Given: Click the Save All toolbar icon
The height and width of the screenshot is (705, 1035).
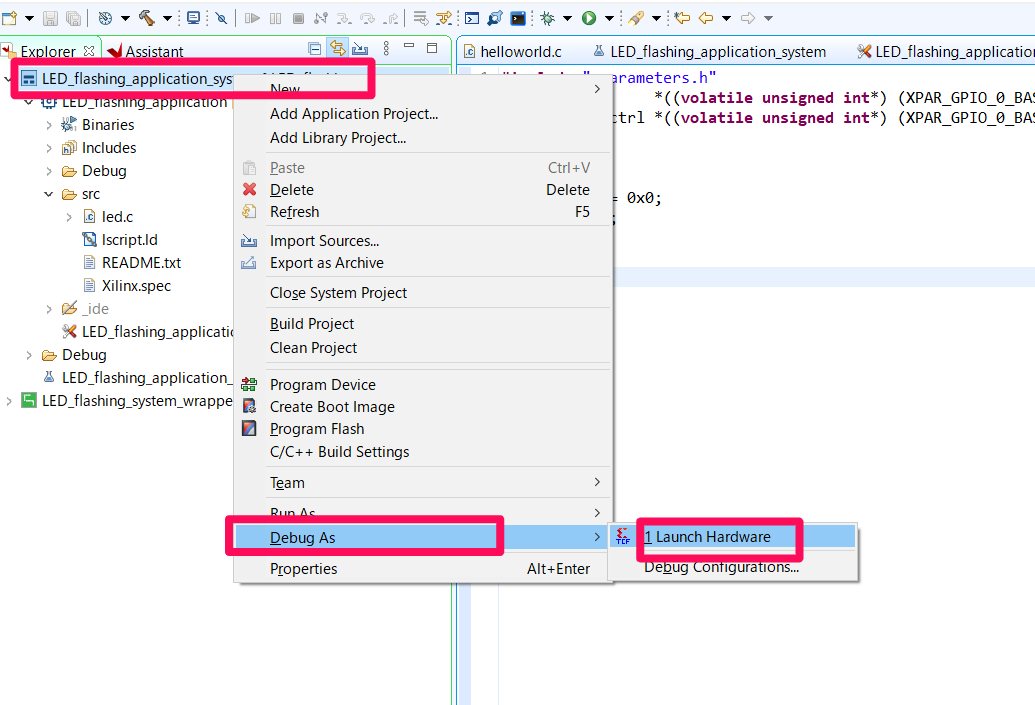Looking at the screenshot, I should tap(73, 18).
